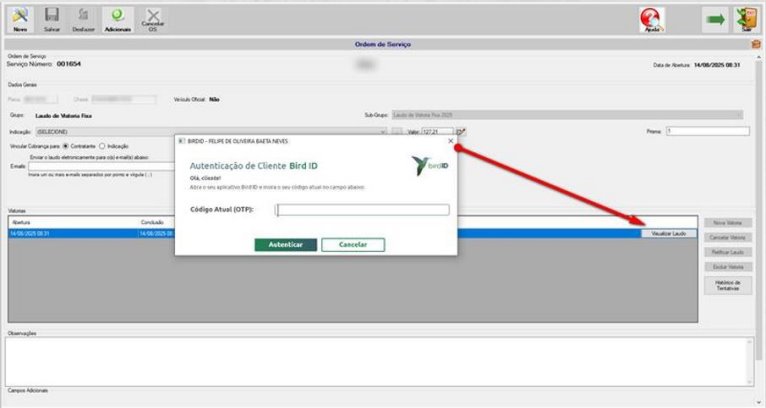Save using the Salvar floppy icon

(52, 20)
